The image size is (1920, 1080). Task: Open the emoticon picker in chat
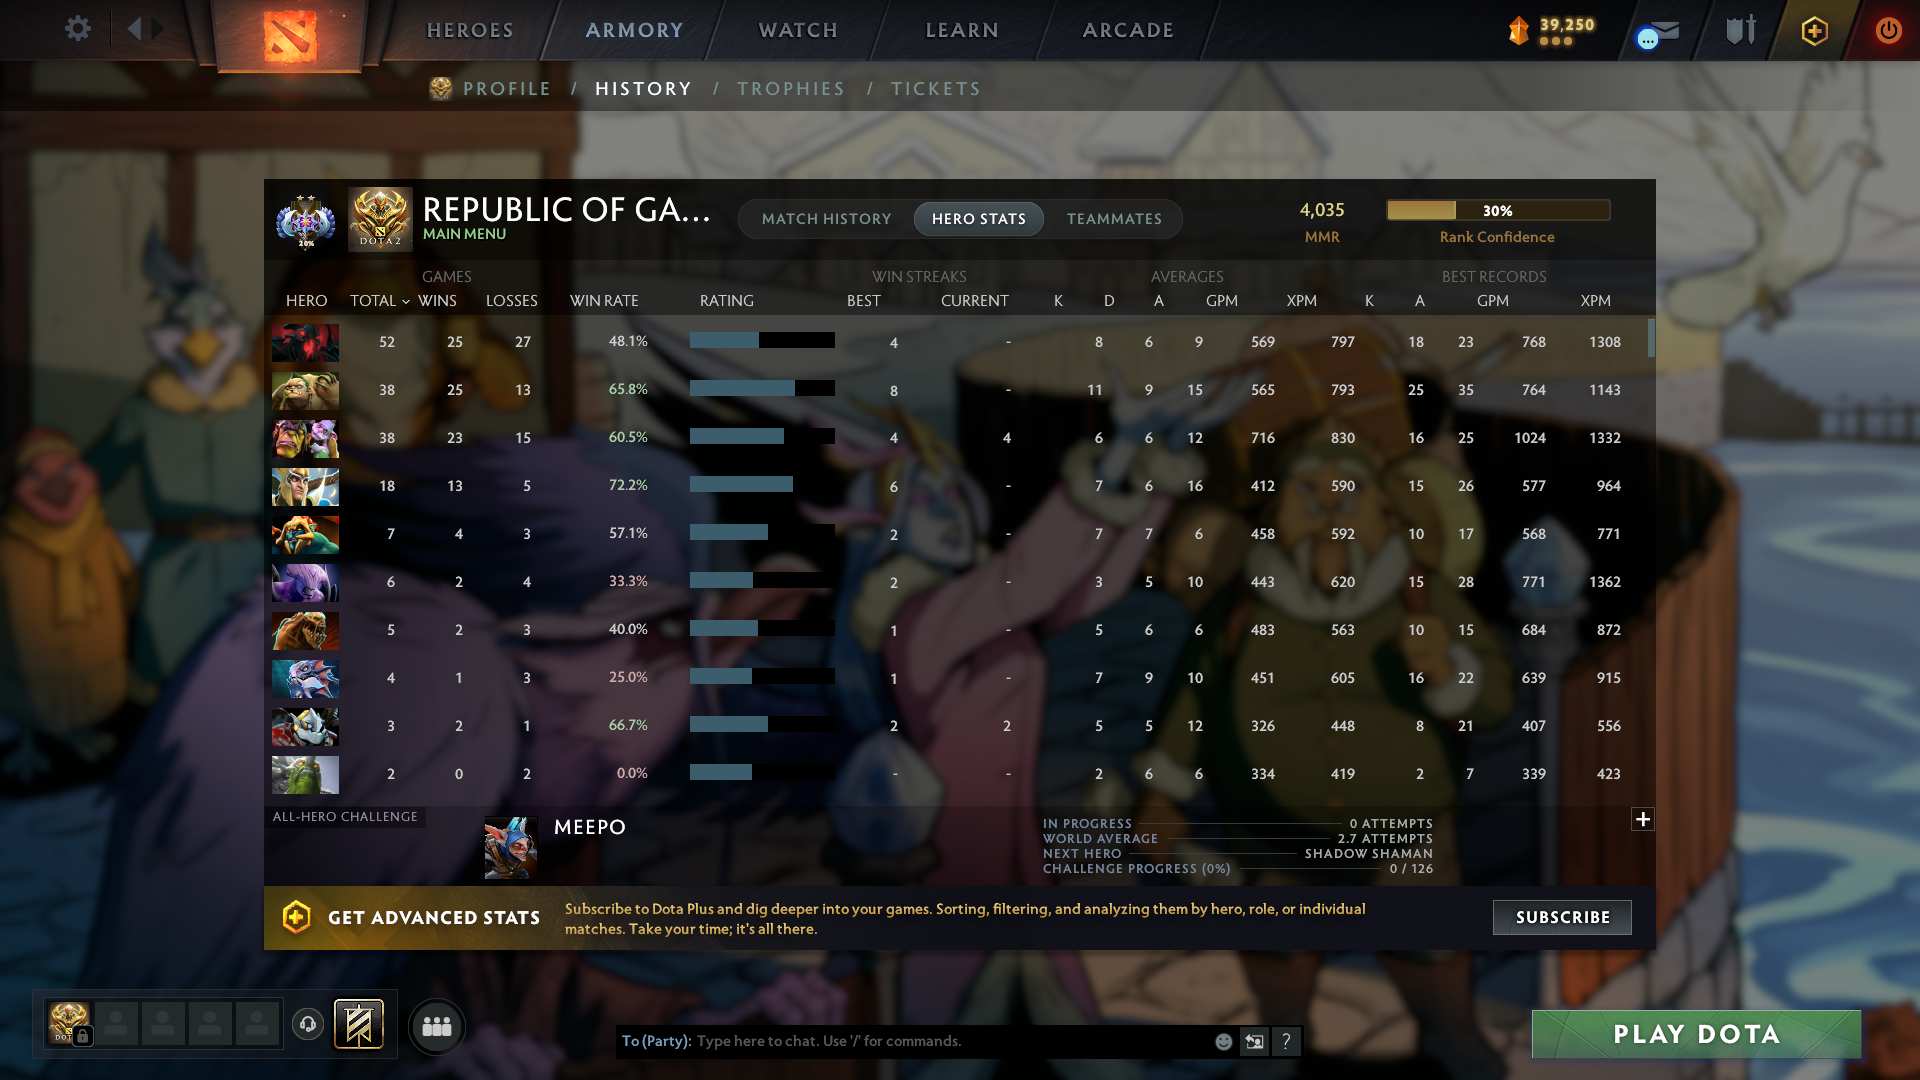pyautogui.click(x=1223, y=1042)
